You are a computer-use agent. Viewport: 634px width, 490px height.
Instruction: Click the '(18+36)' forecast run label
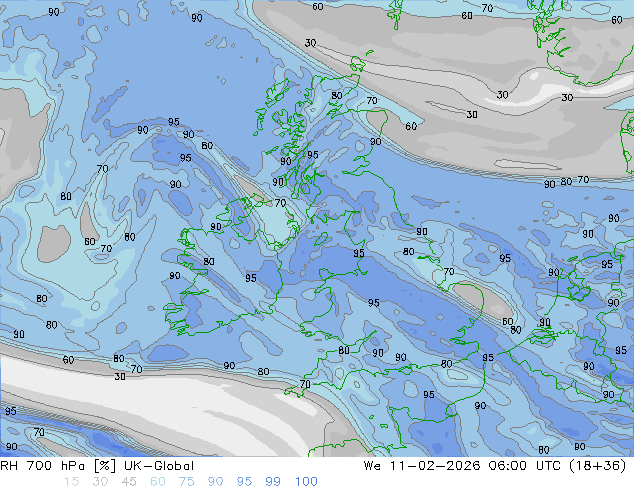pos(598,466)
